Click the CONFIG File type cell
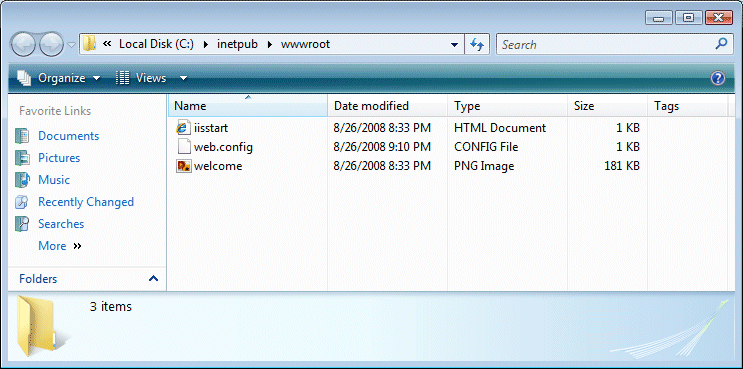Image resolution: width=743 pixels, height=369 pixels. (x=486, y=147)
